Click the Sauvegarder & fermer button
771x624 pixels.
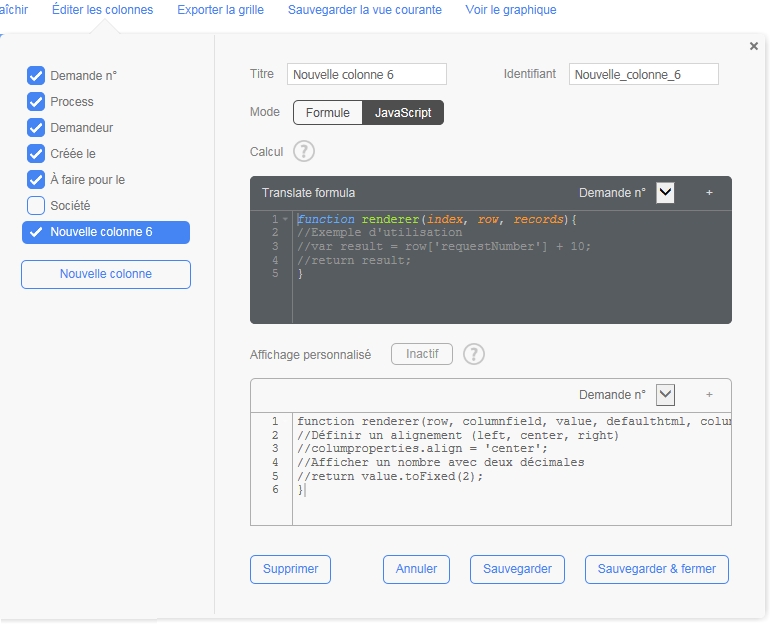tap(656, 569)
